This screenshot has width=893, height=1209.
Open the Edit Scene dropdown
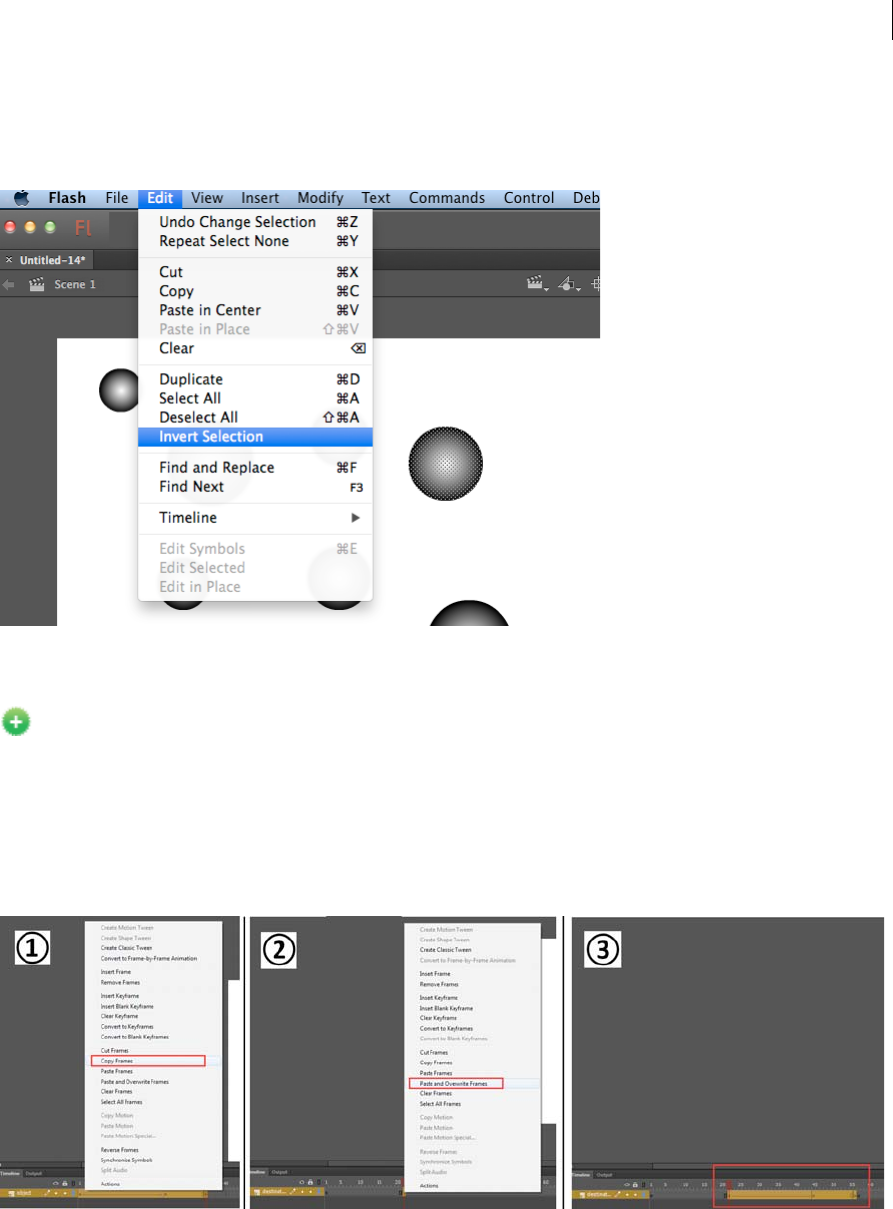point(538,285)
